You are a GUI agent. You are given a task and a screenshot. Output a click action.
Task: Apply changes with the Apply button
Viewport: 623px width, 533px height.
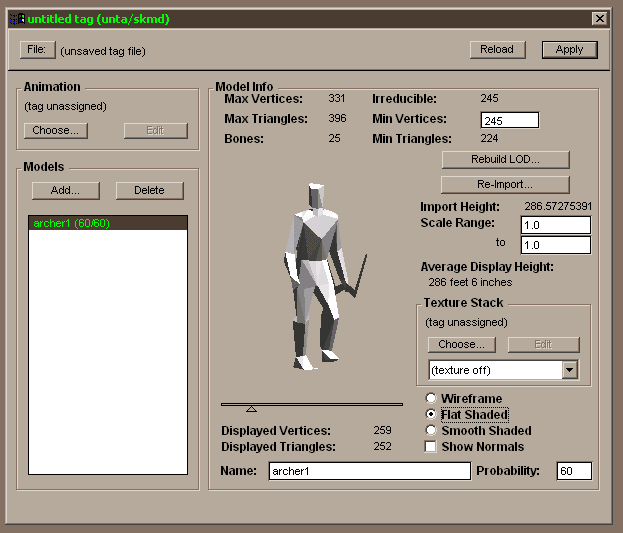tap(569, 49)
